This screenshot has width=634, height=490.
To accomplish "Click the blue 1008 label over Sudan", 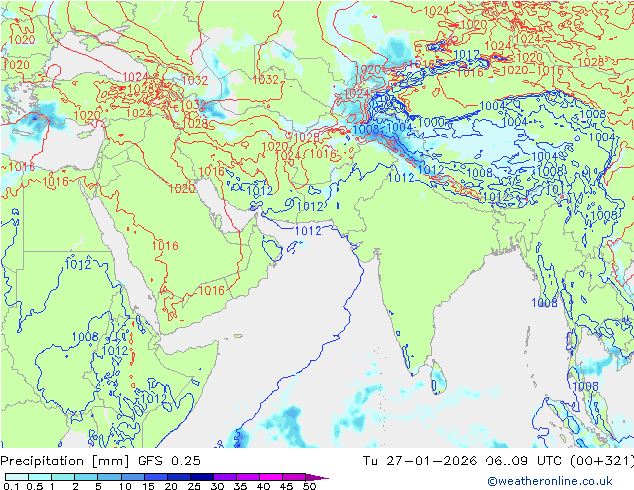I will tap(85, 337).
